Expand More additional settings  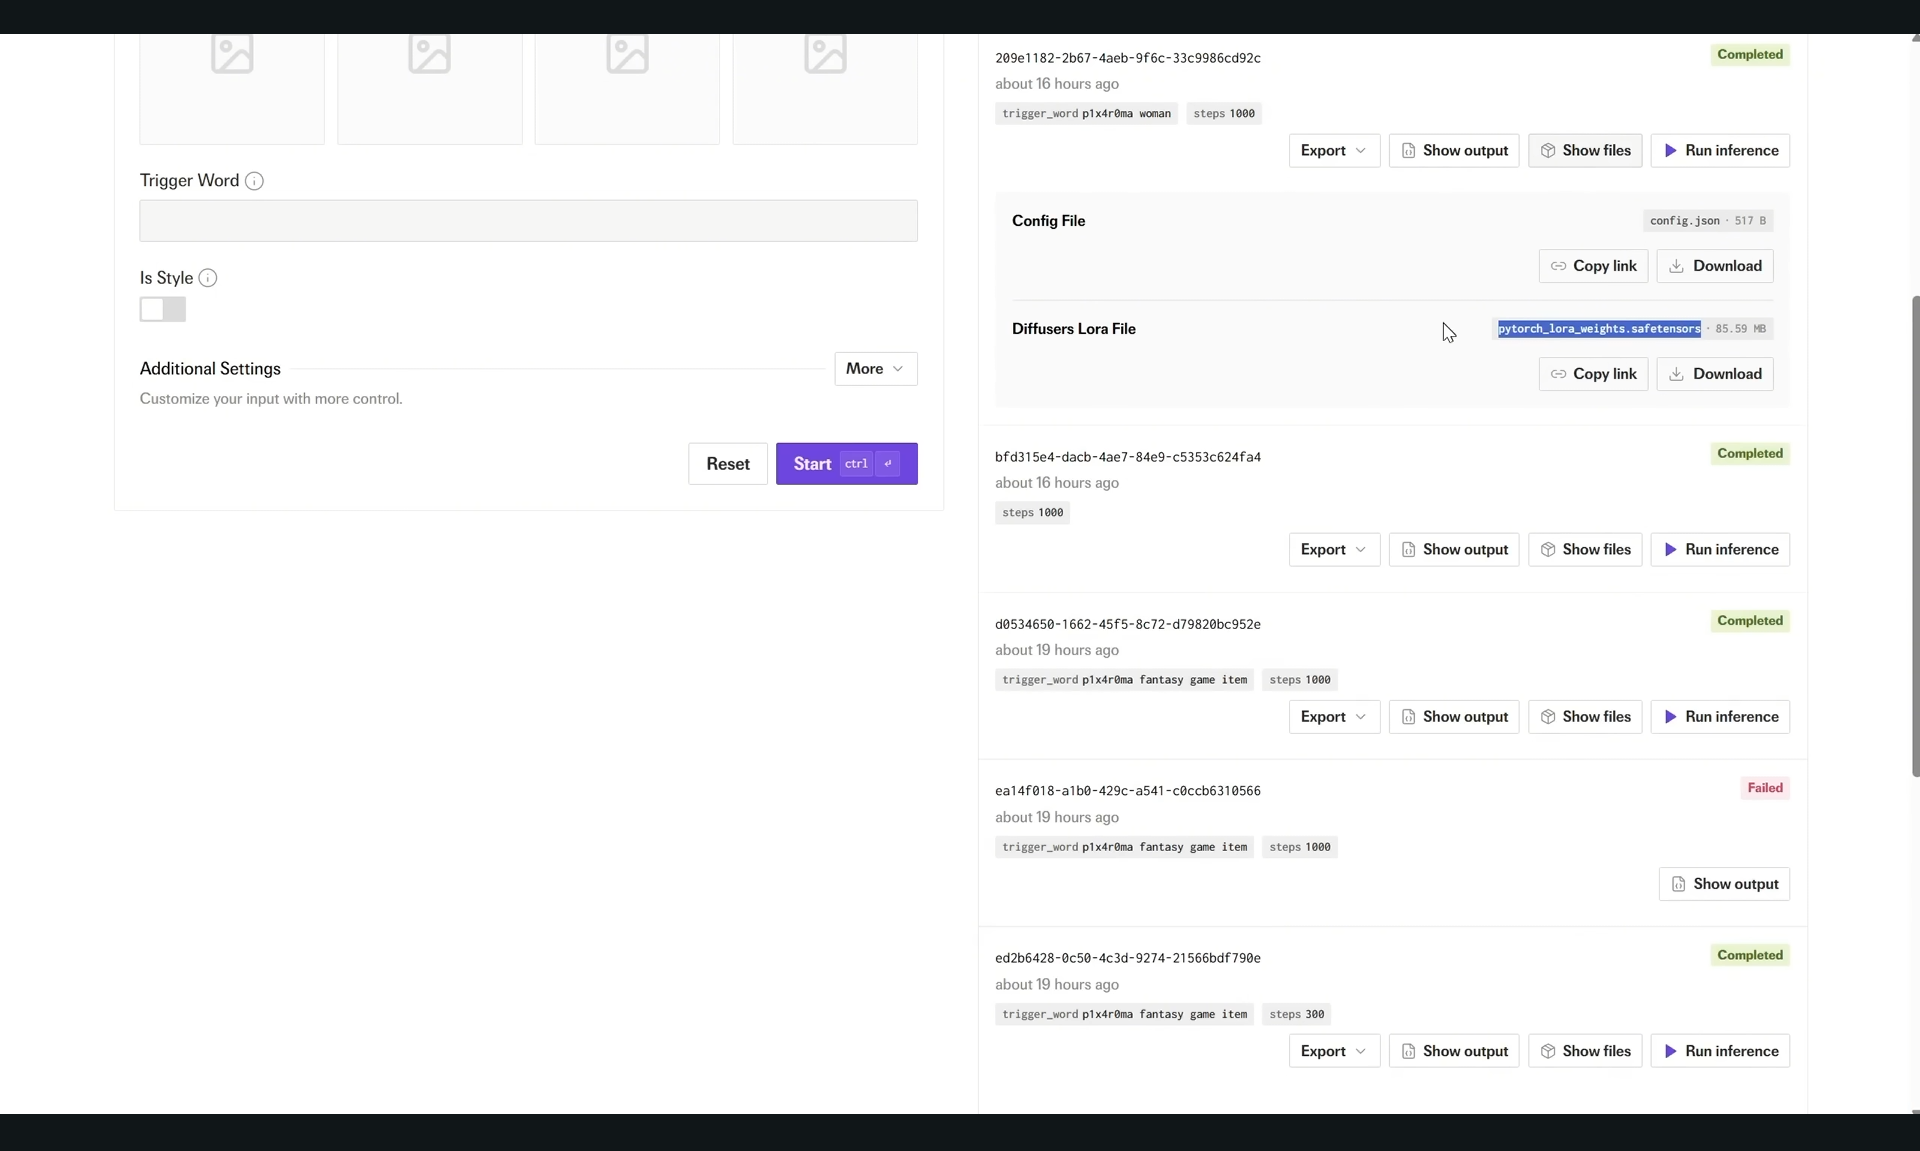(x=875, y=369)
